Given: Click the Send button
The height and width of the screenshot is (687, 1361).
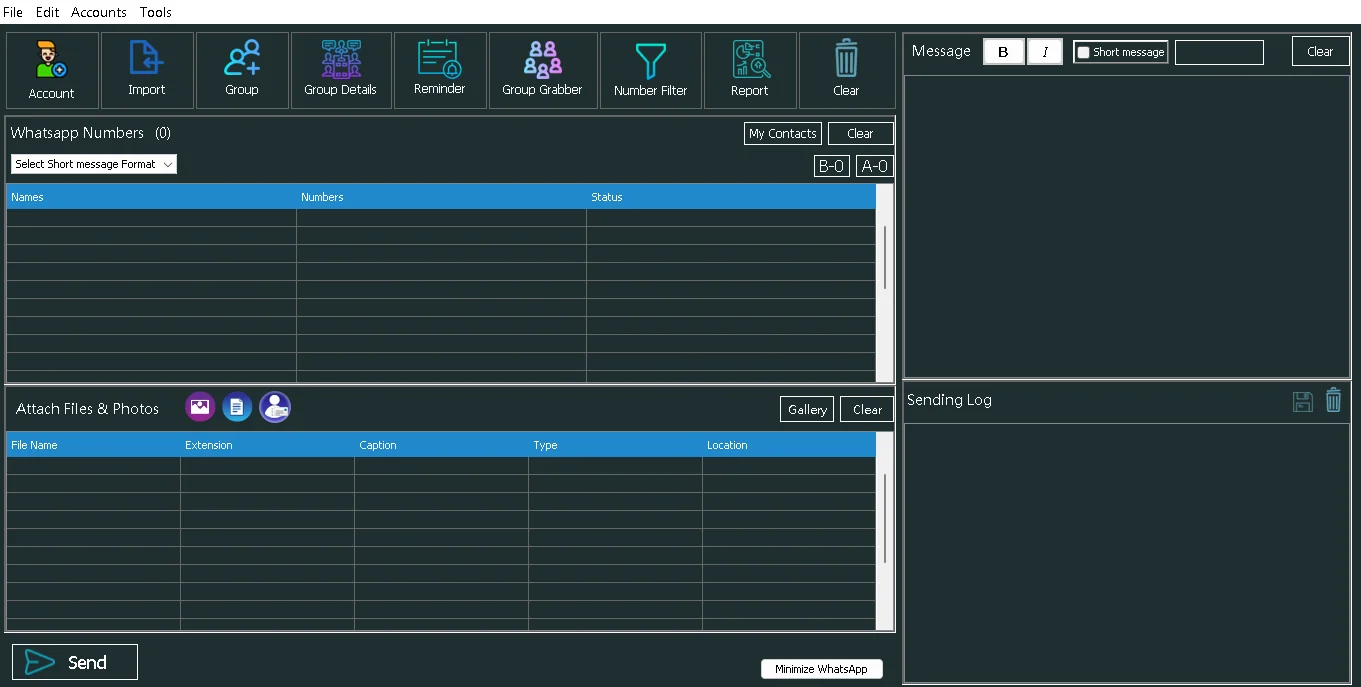Looking at the screenshot, I should [75, 662].
